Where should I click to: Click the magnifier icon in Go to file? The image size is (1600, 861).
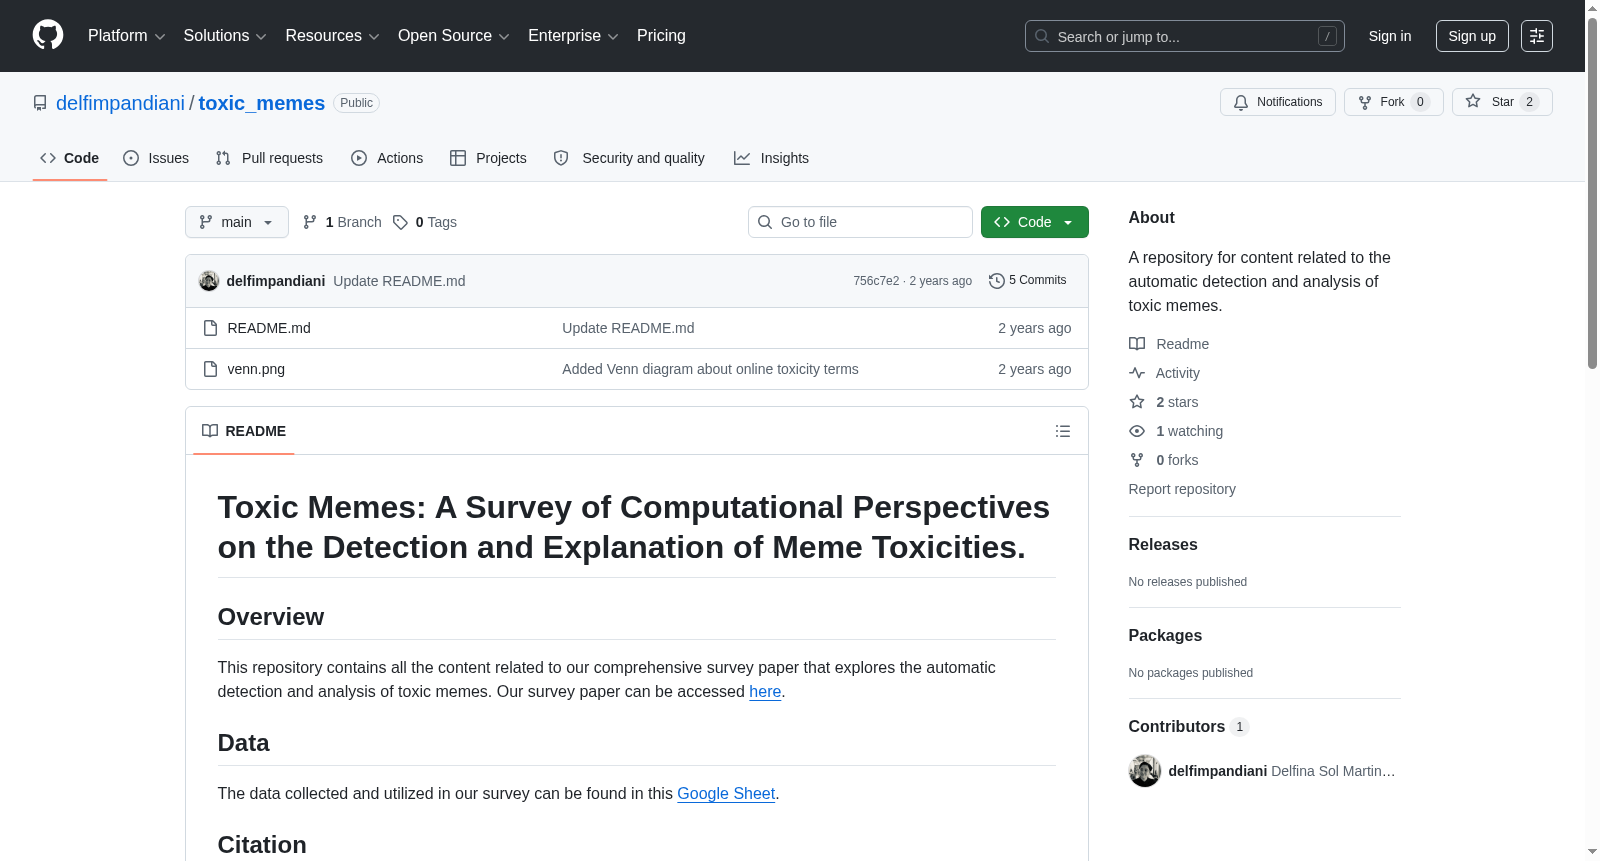click(x=765, y=222)
